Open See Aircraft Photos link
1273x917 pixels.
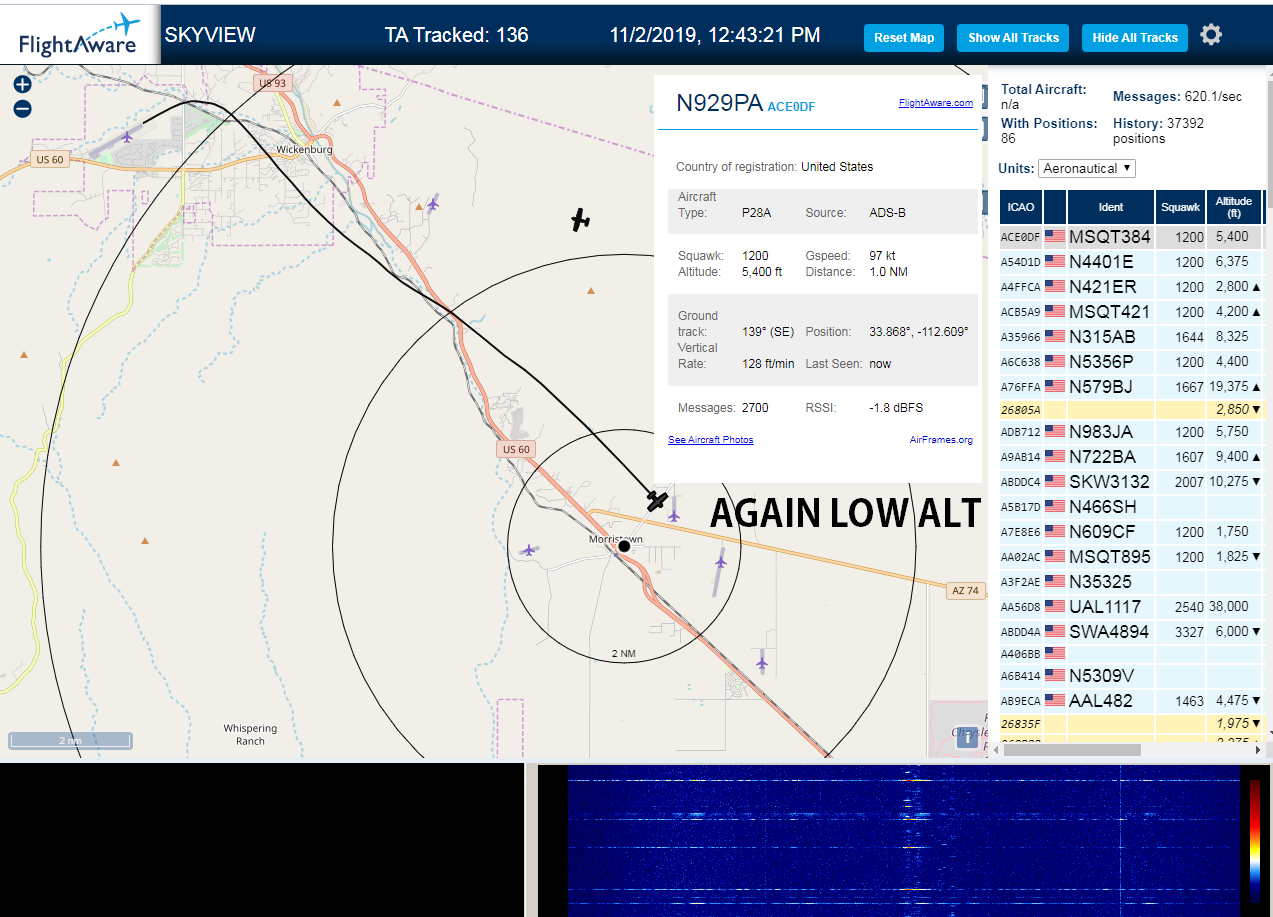click(x=711, y=440)
